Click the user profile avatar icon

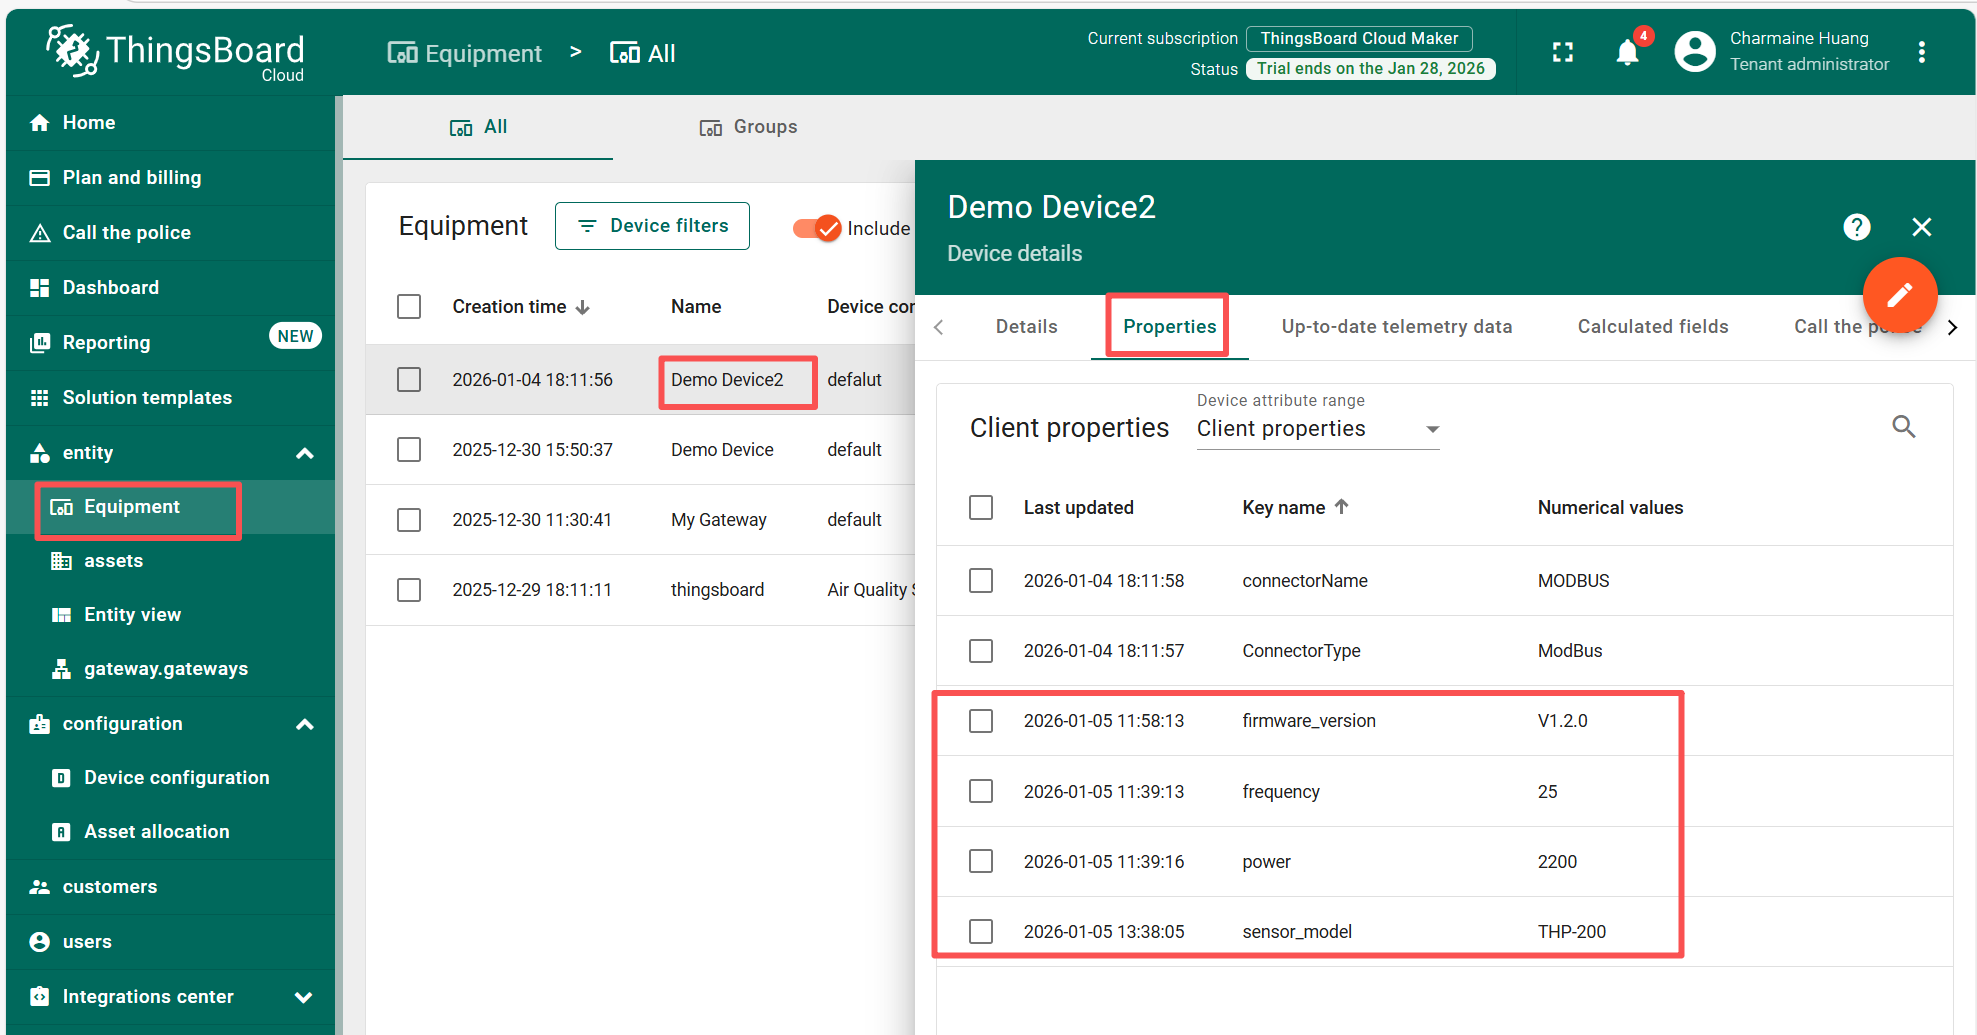1694,52
